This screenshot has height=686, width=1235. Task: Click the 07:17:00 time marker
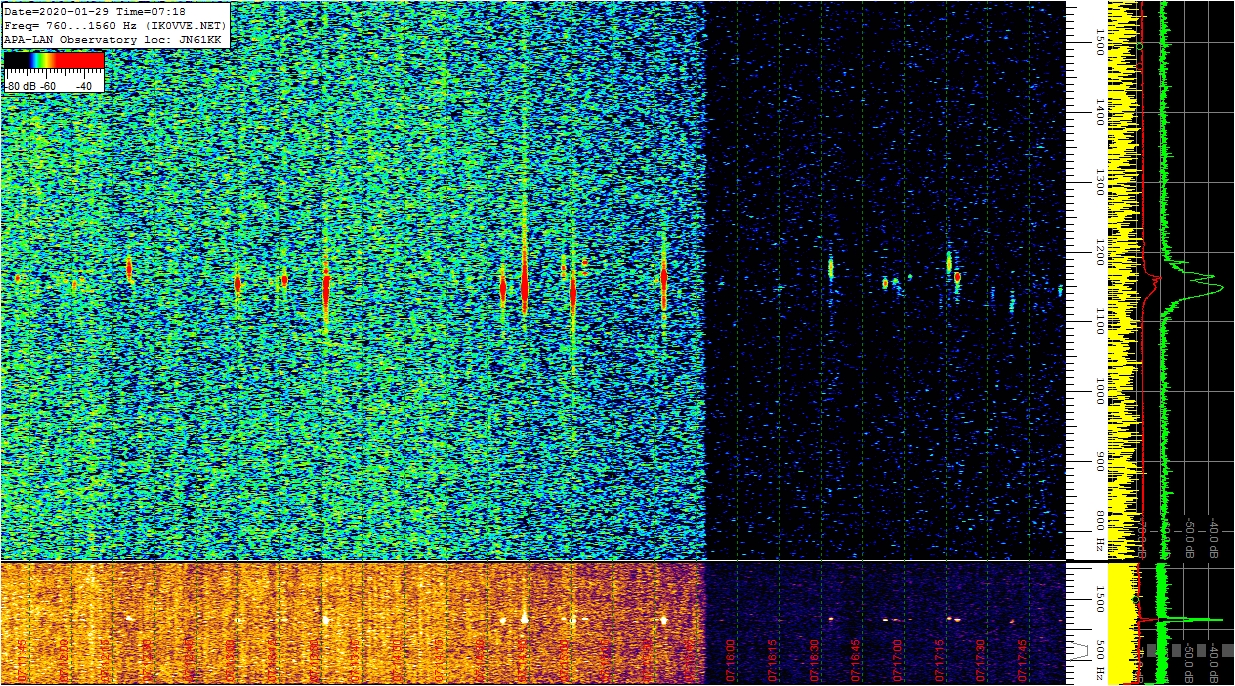point(897,660)
